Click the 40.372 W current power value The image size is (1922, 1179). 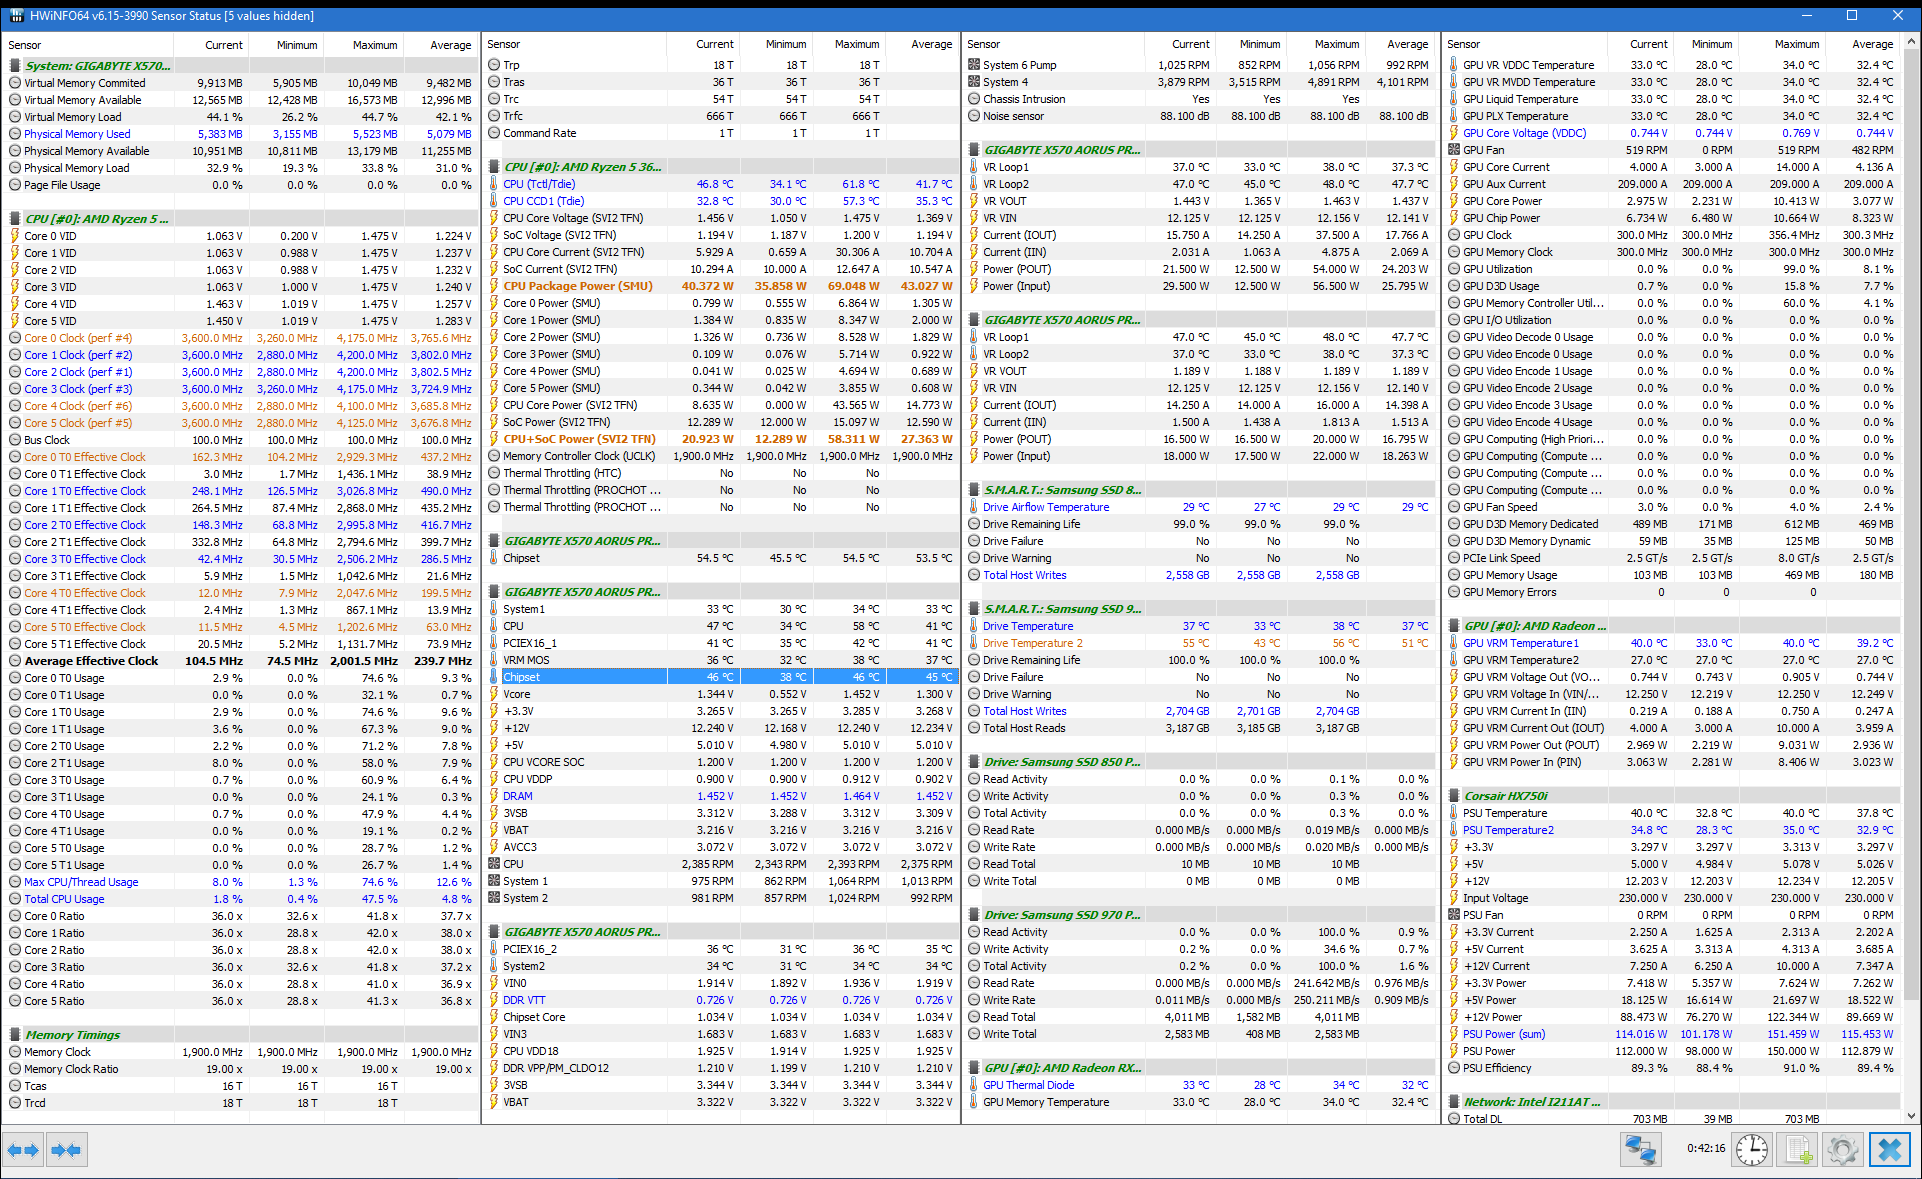708,286
